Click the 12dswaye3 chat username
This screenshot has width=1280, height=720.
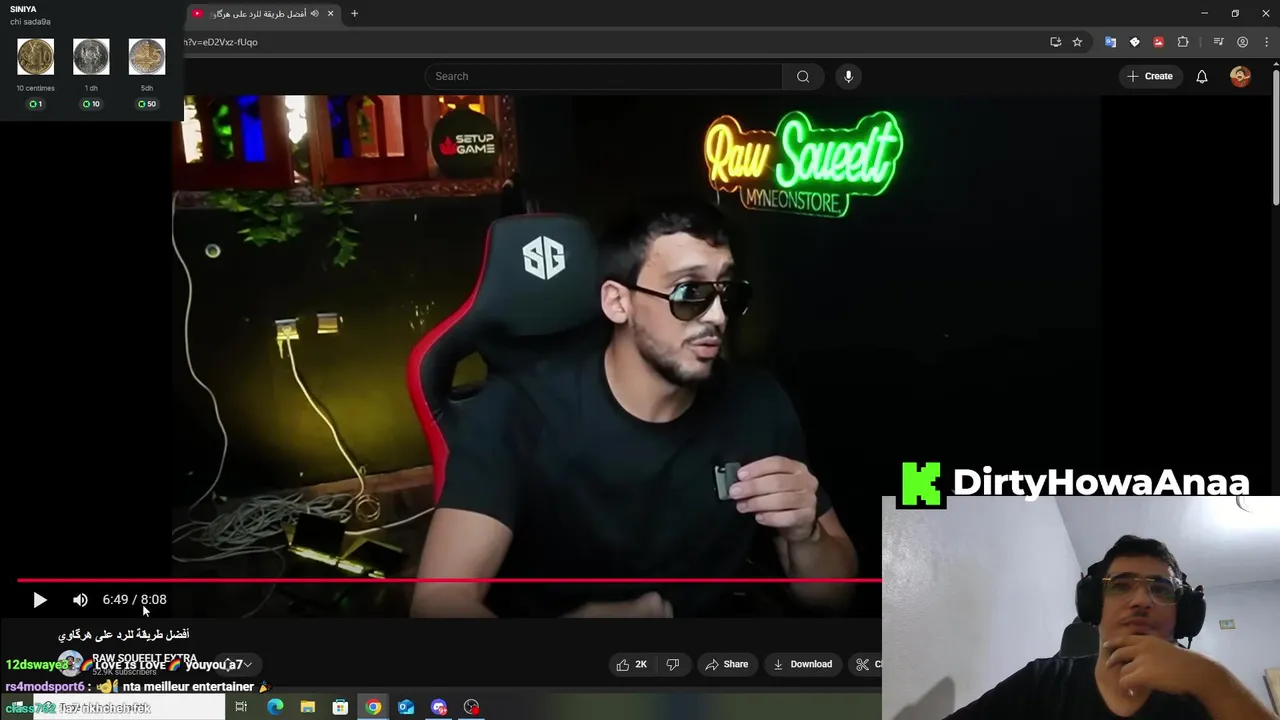[37, 665]
